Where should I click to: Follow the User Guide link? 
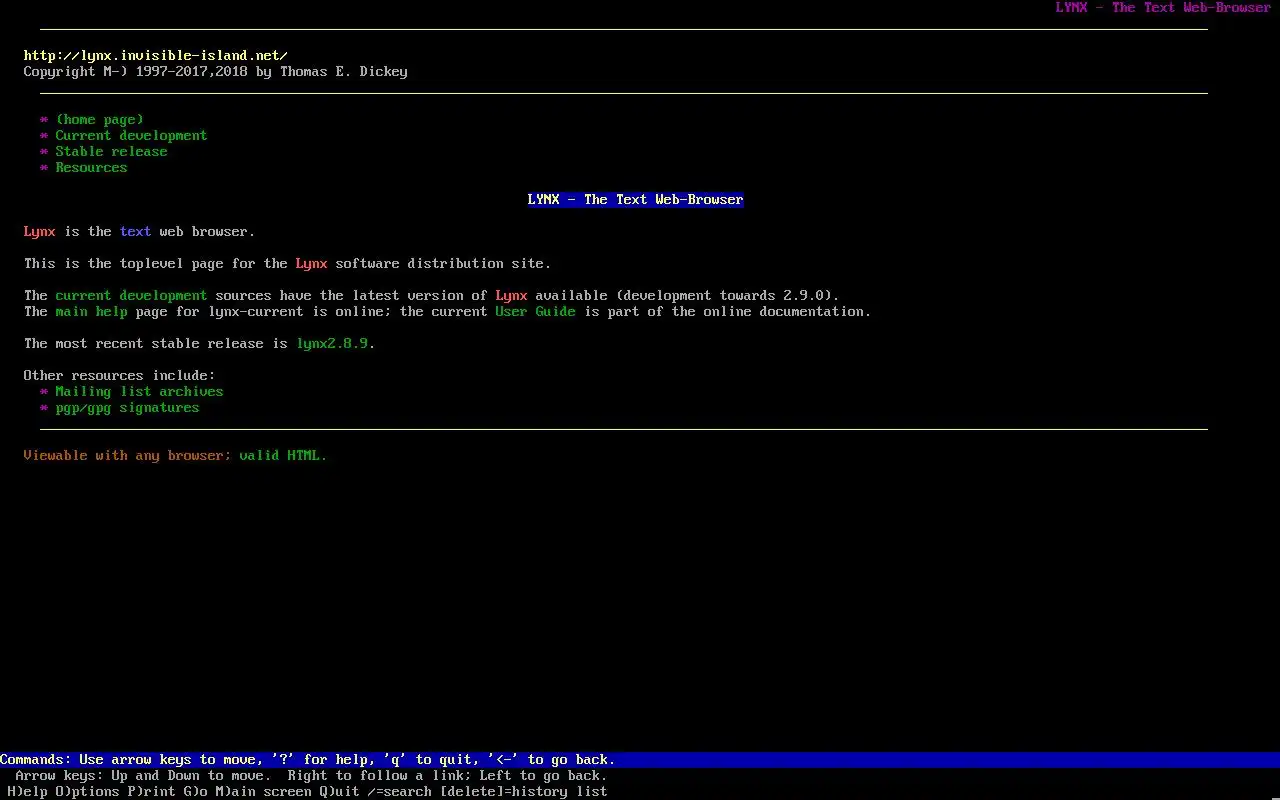pos(535,312)
